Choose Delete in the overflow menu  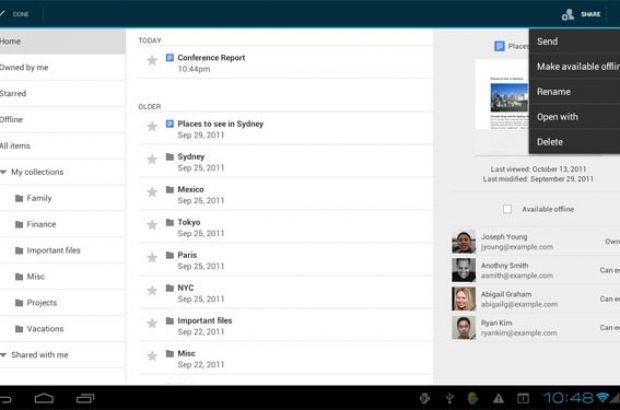pyautogui.click(x=550, y=142)
